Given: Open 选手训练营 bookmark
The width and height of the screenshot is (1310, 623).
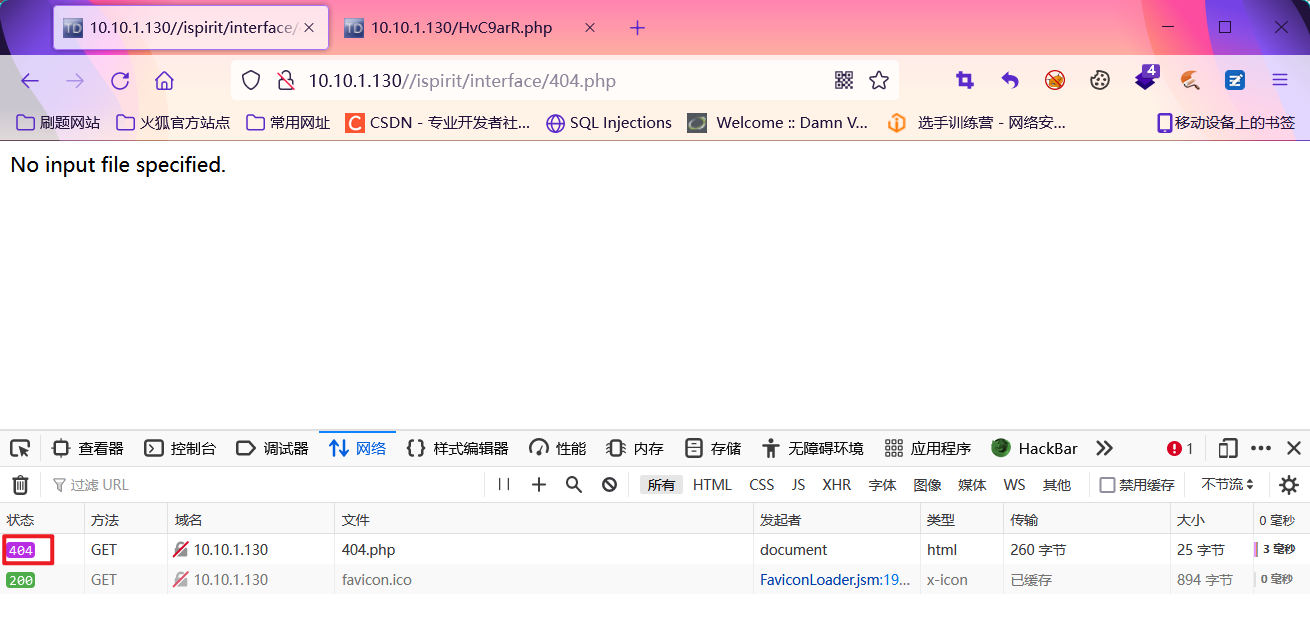Looking at the screenshot, I should click(977, 123).
